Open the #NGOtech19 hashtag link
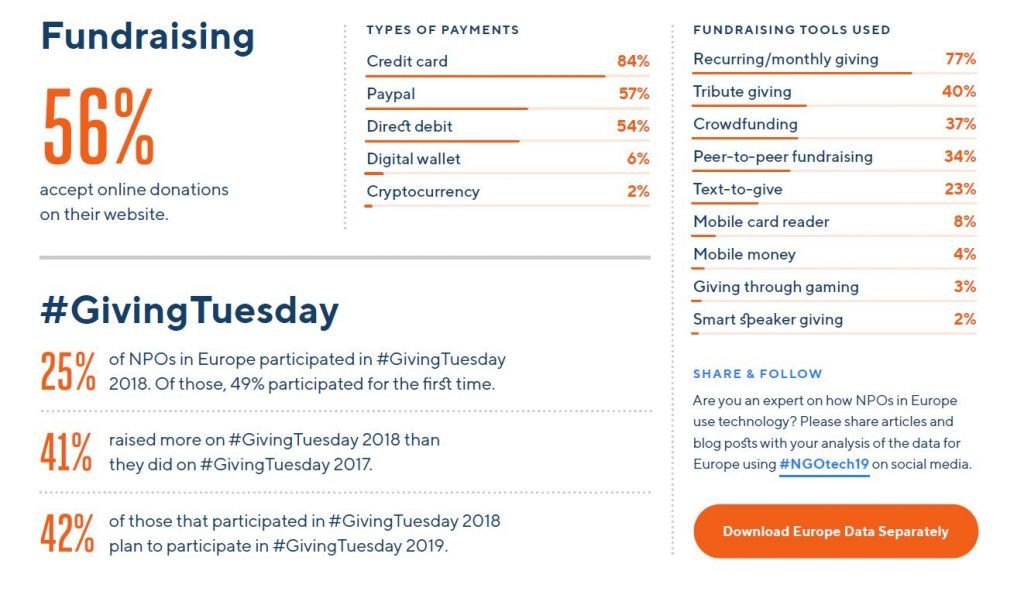 pyautogui.click(x=824, y=464)
